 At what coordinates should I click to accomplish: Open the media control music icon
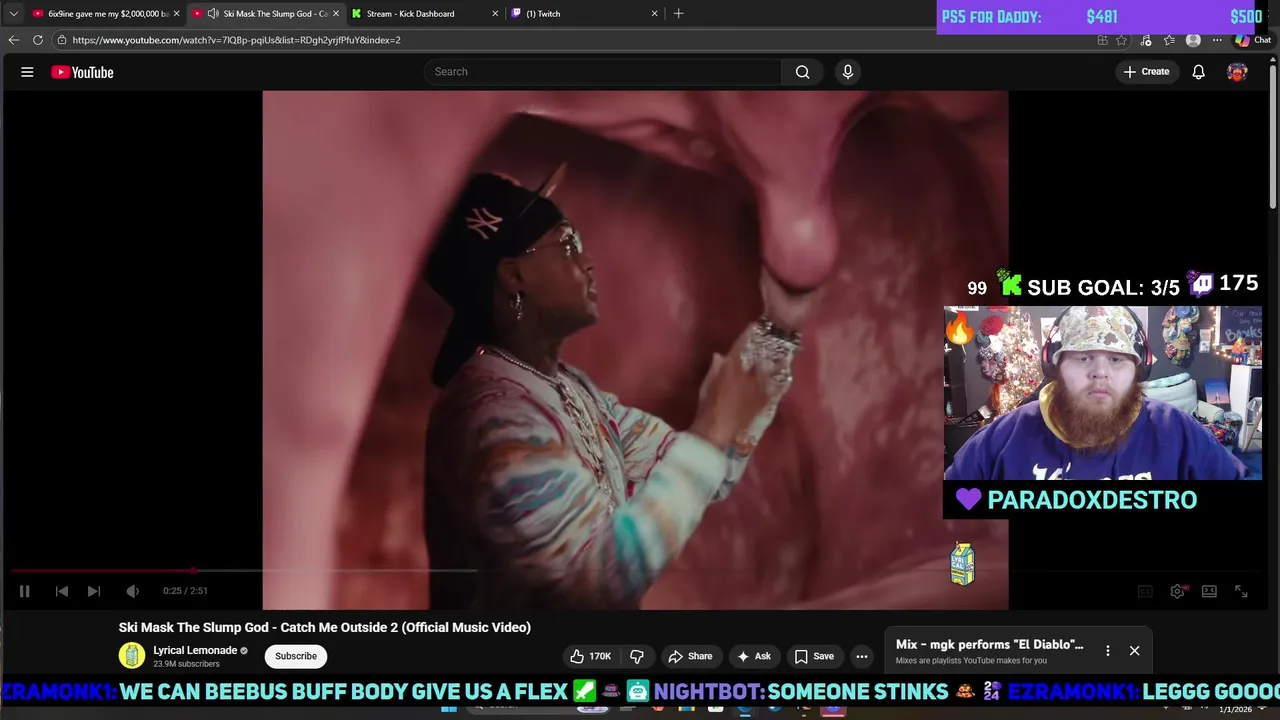click(1145, 40)
